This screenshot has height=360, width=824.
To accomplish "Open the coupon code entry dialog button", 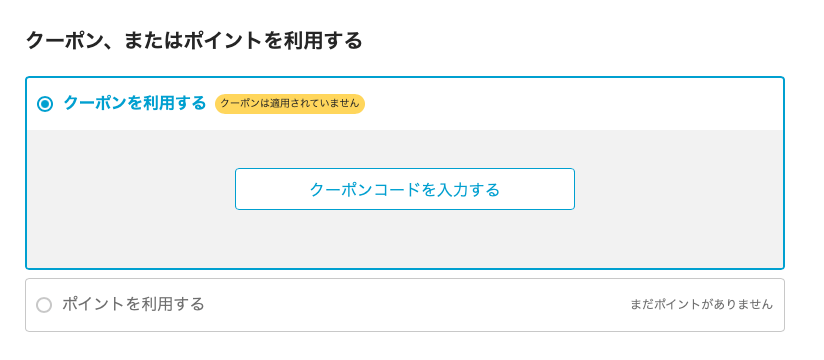I will pyautogui.click(x=405, y=189).
